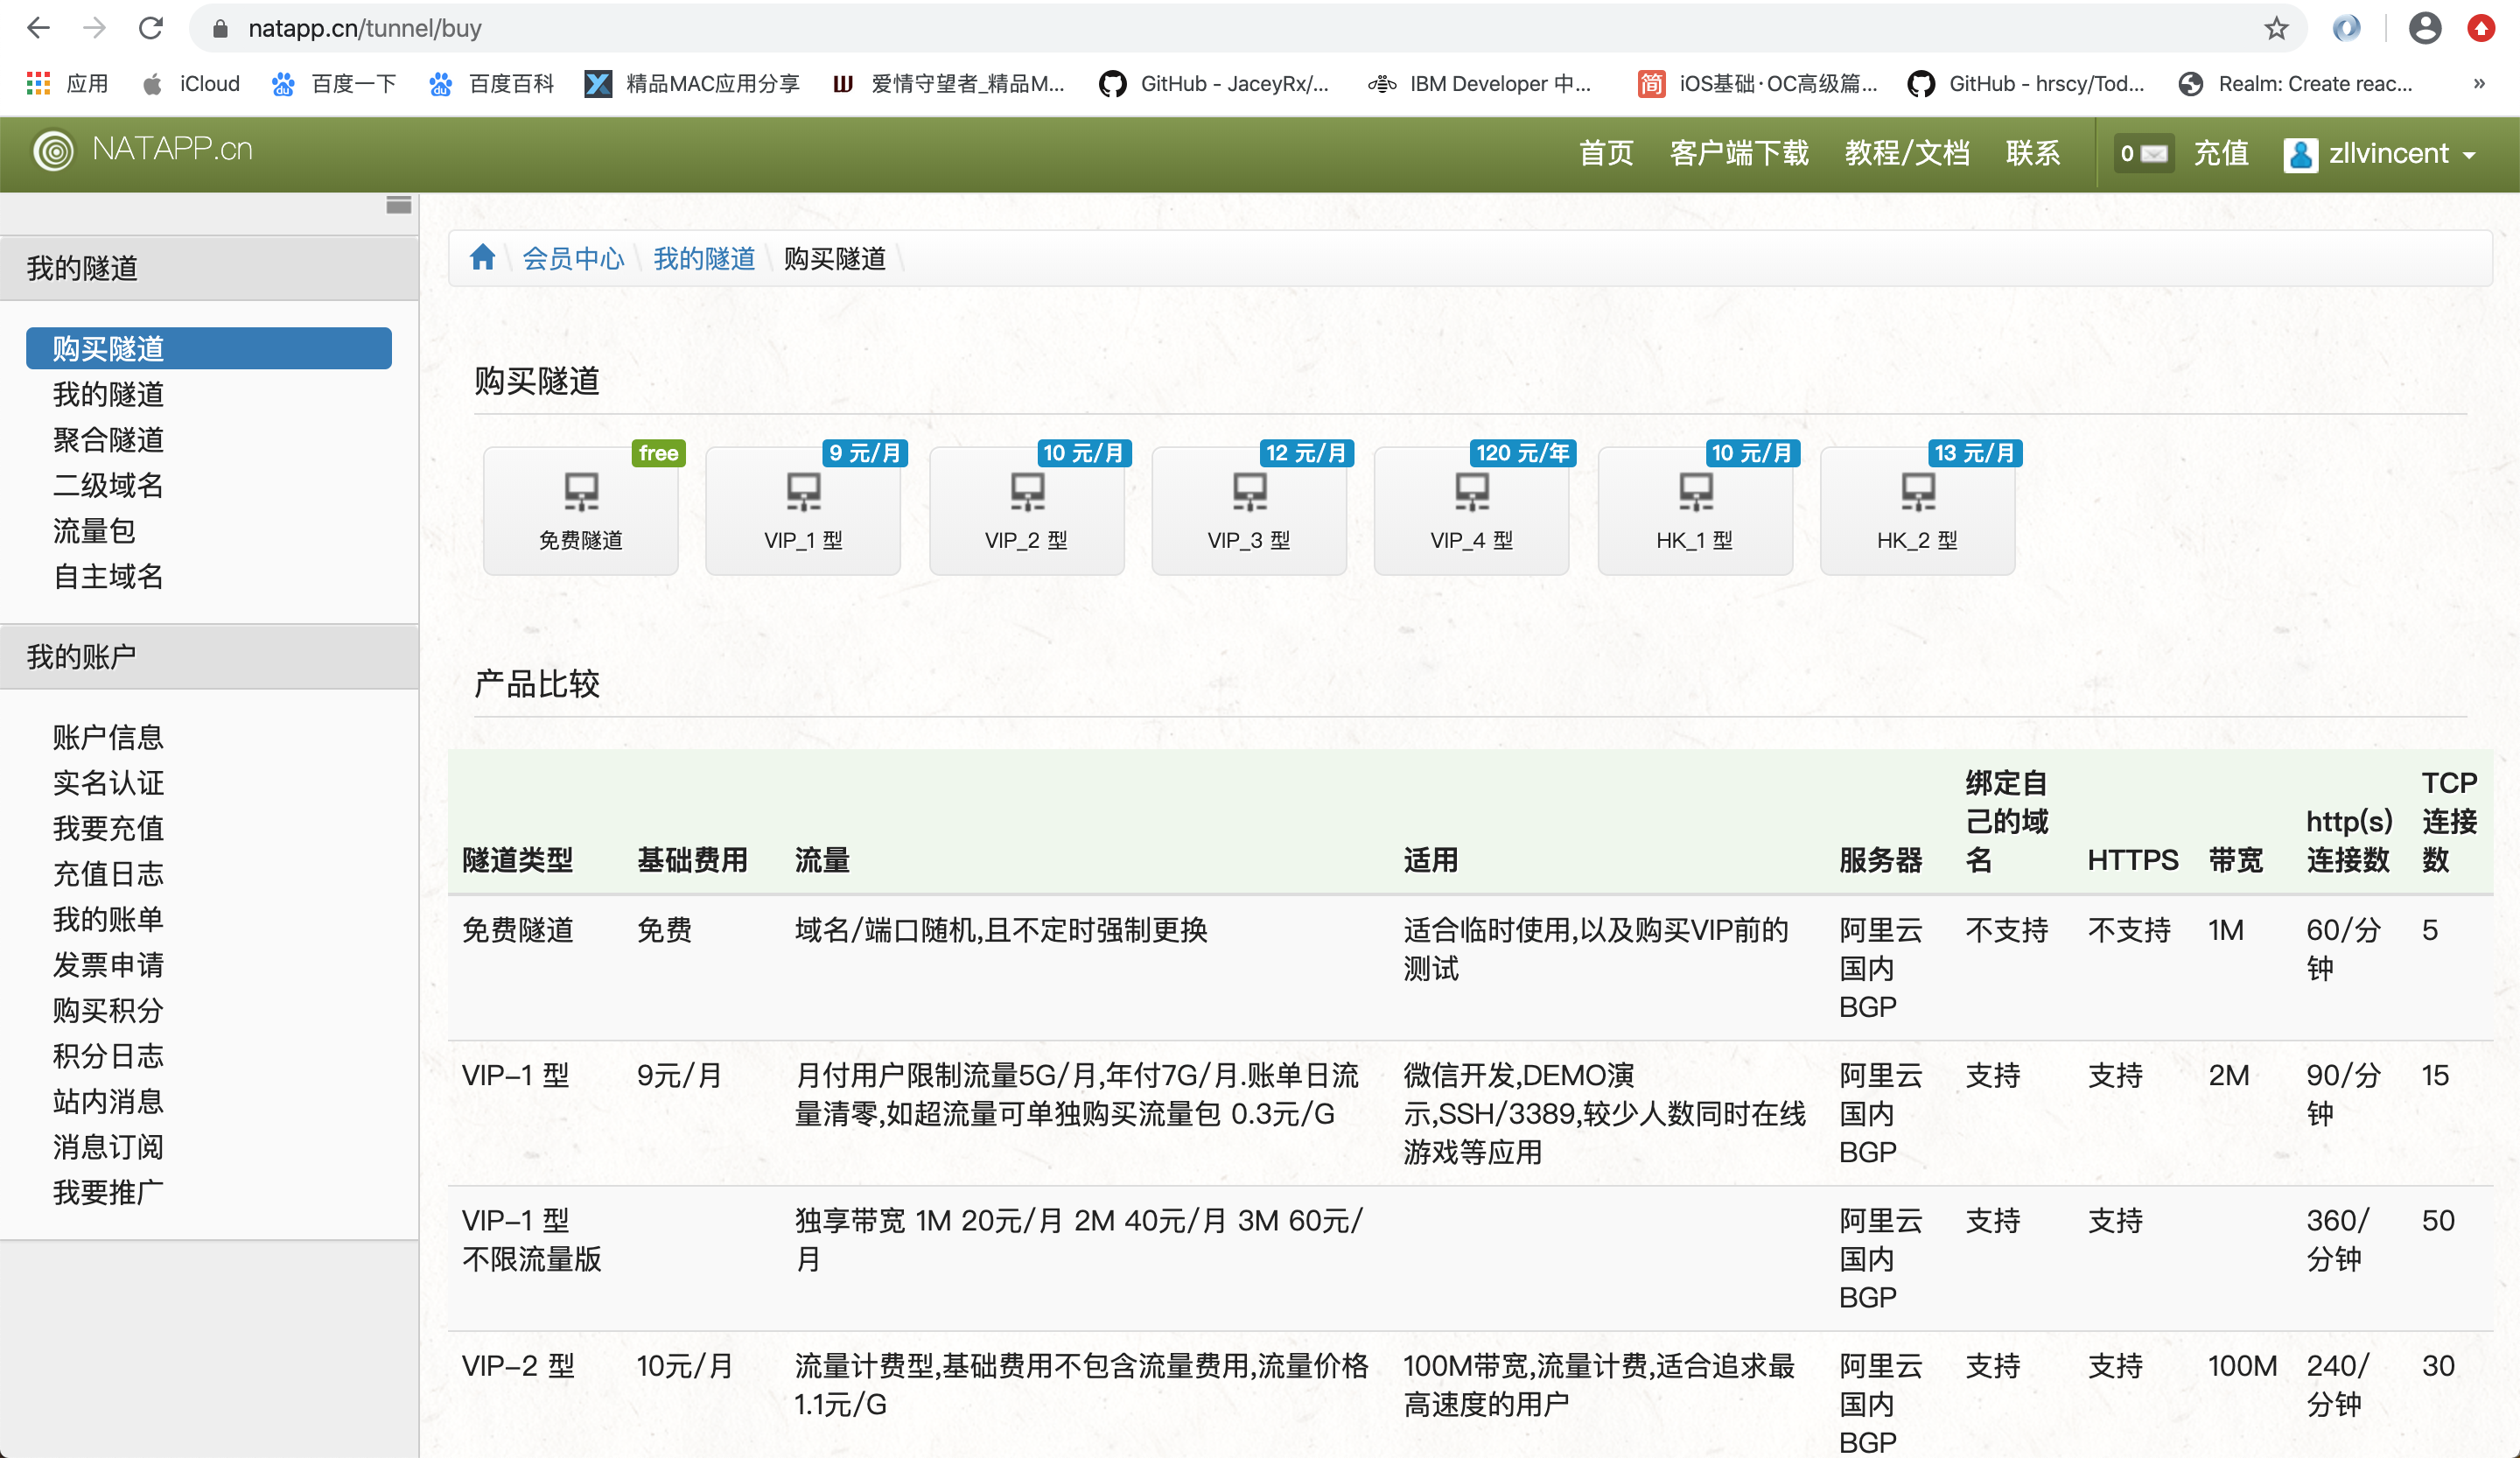The width and height of the screenshot is (2520, 1458).
Task: Bookmark this page with the star icon
Action: pyautogui.click(x=2276, y=28)
